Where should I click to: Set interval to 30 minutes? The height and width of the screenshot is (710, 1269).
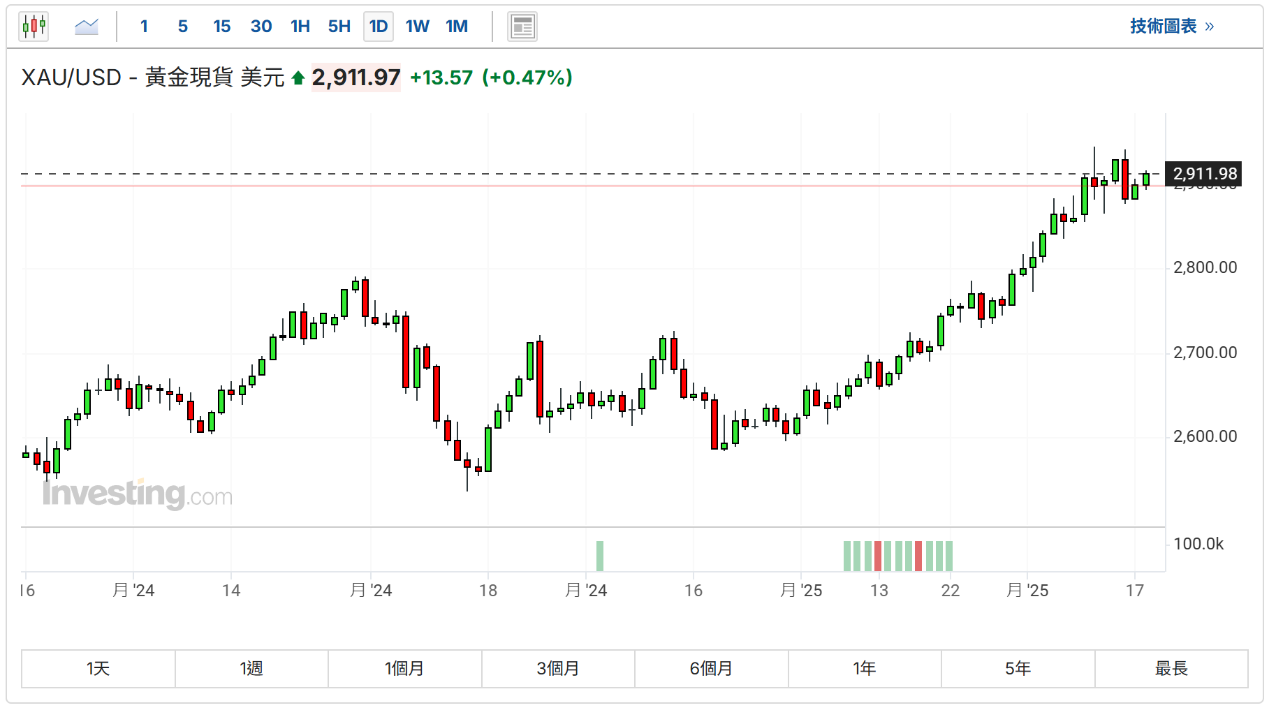pos(261,26)
